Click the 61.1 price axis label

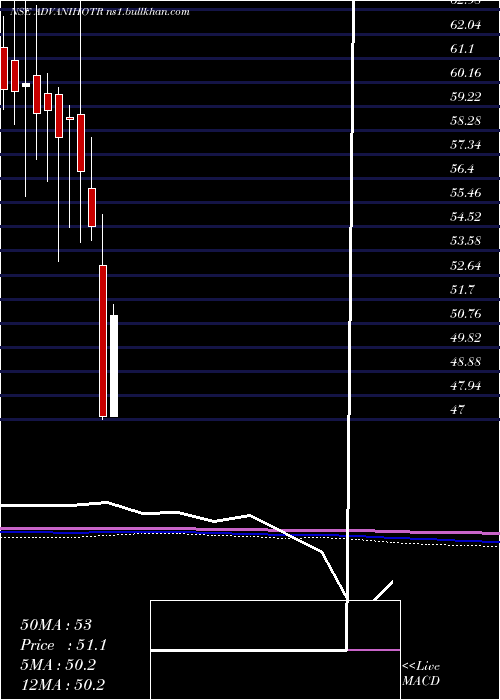[461, 49]
